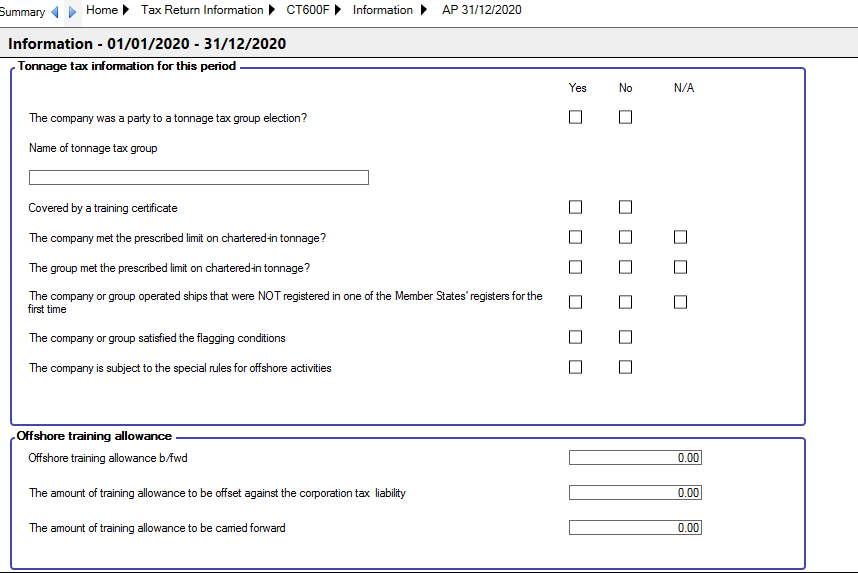This screenshot has height=573, width=858.
Task: Tick Yes for satisfied the flagging conditions
Action: [575, 337]
